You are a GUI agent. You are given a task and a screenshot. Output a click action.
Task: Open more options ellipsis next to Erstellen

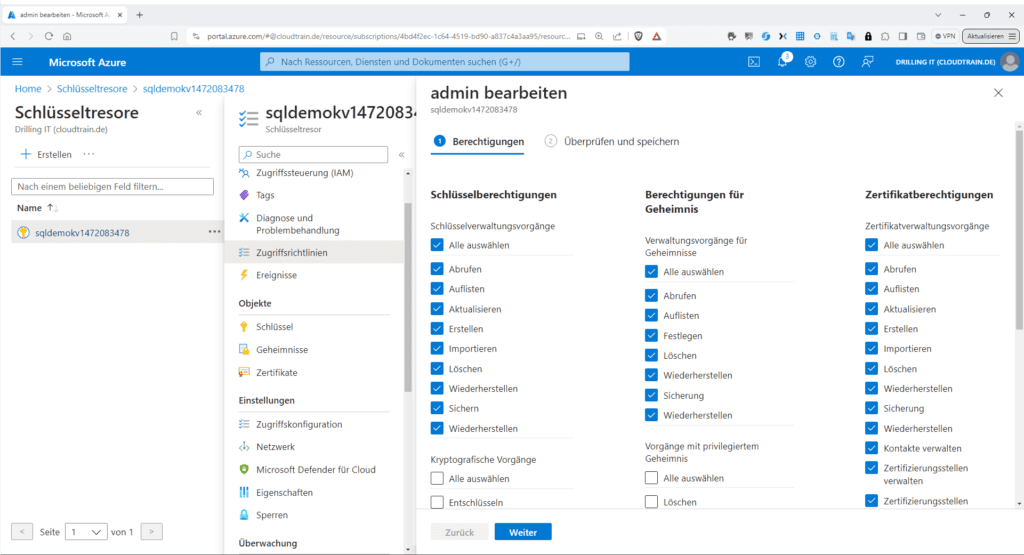[x=89, y=155]
